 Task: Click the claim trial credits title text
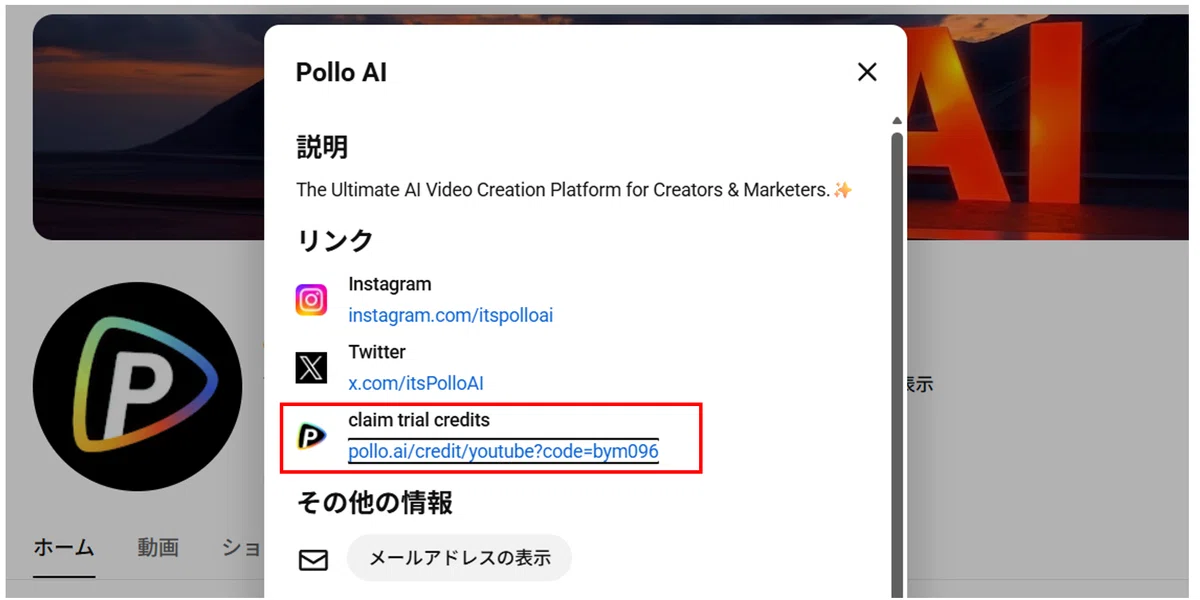click(x=419, y=420)
